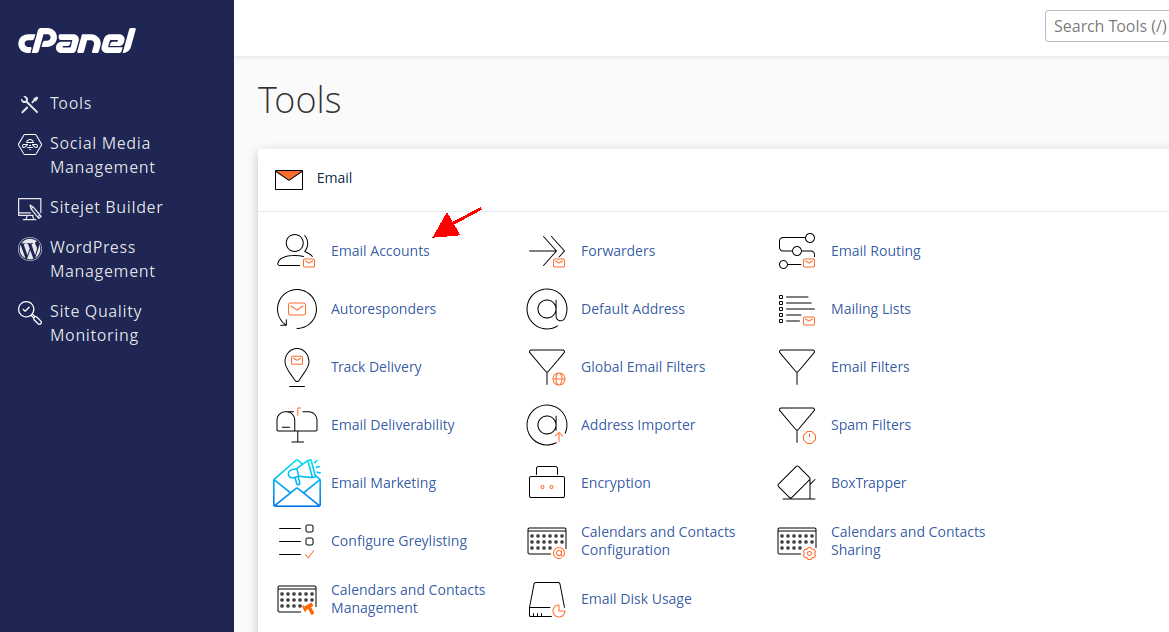Click the Email Accounts person icon
This screenshot has width=1169, height=632.
tap(296, 251)
